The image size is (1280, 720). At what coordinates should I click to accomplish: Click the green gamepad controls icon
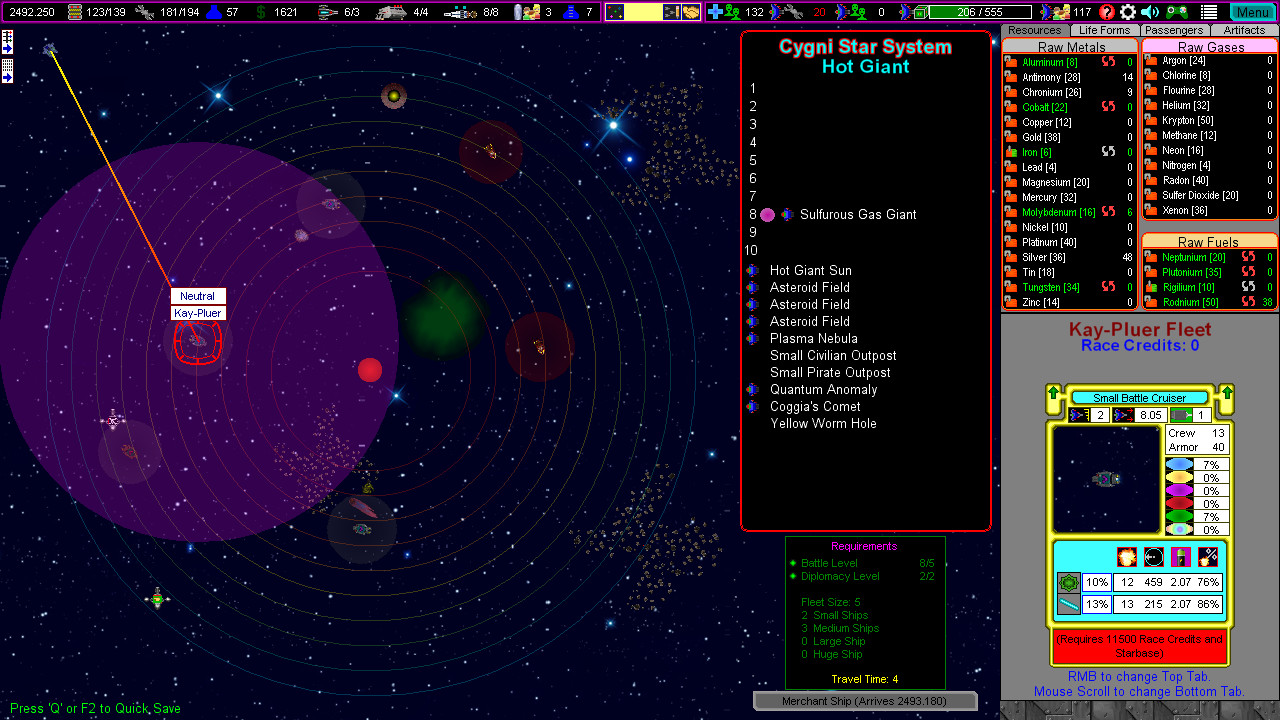coord(1177,12)
